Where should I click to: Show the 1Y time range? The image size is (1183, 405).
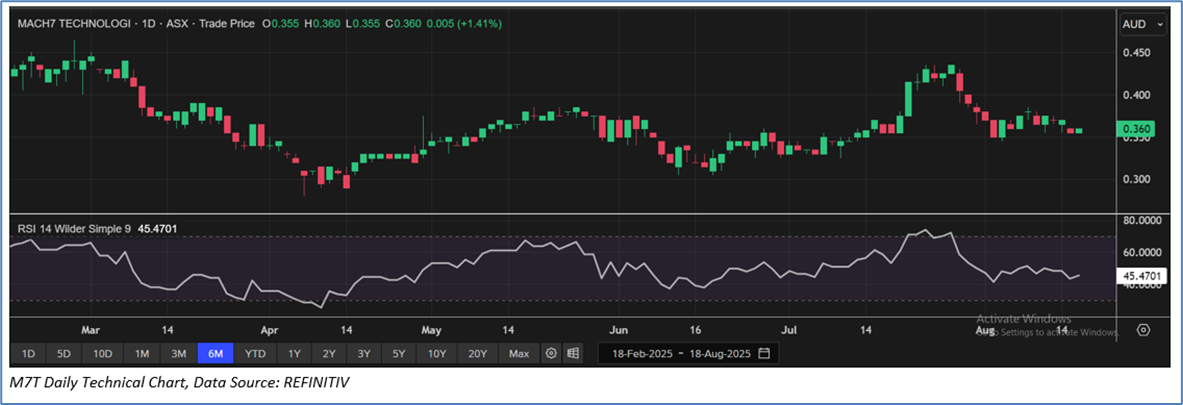click(x=294, y=354)
